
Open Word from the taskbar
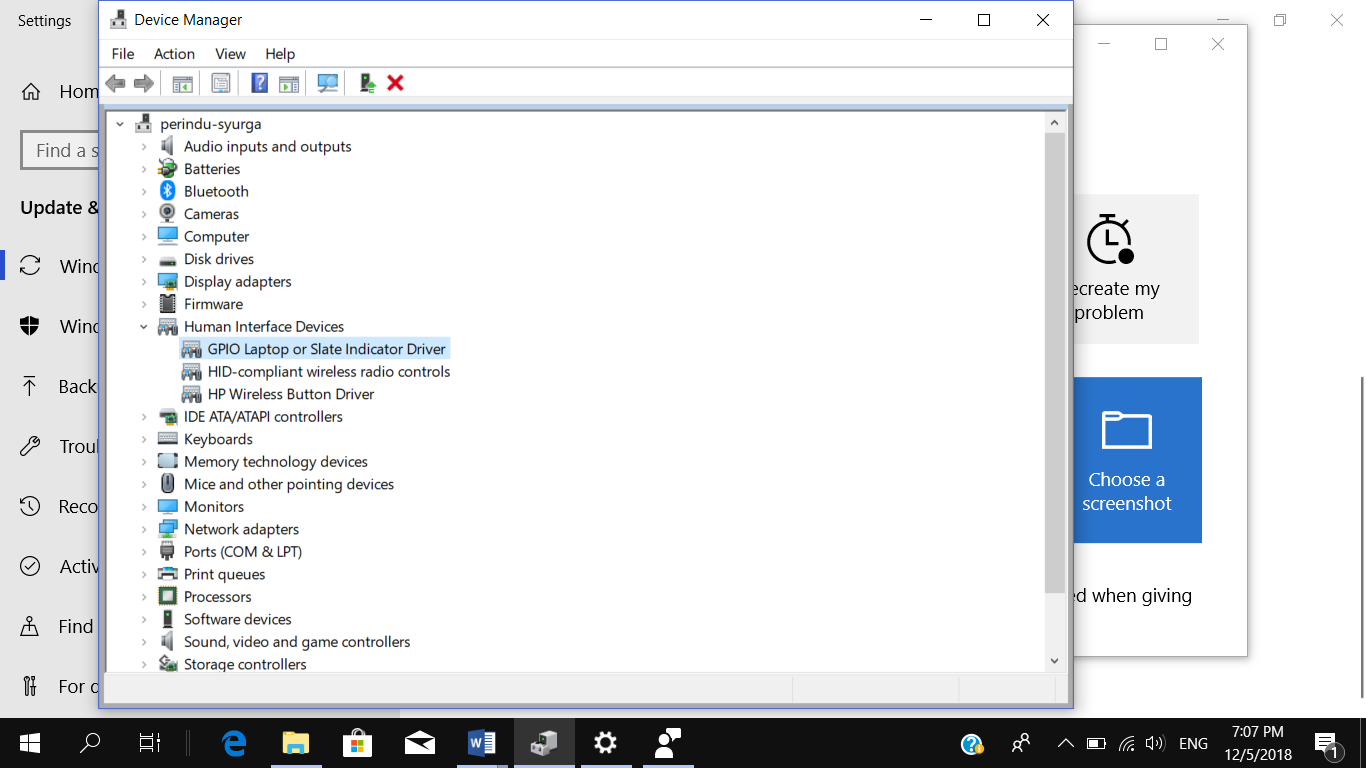tap(481, 743)
